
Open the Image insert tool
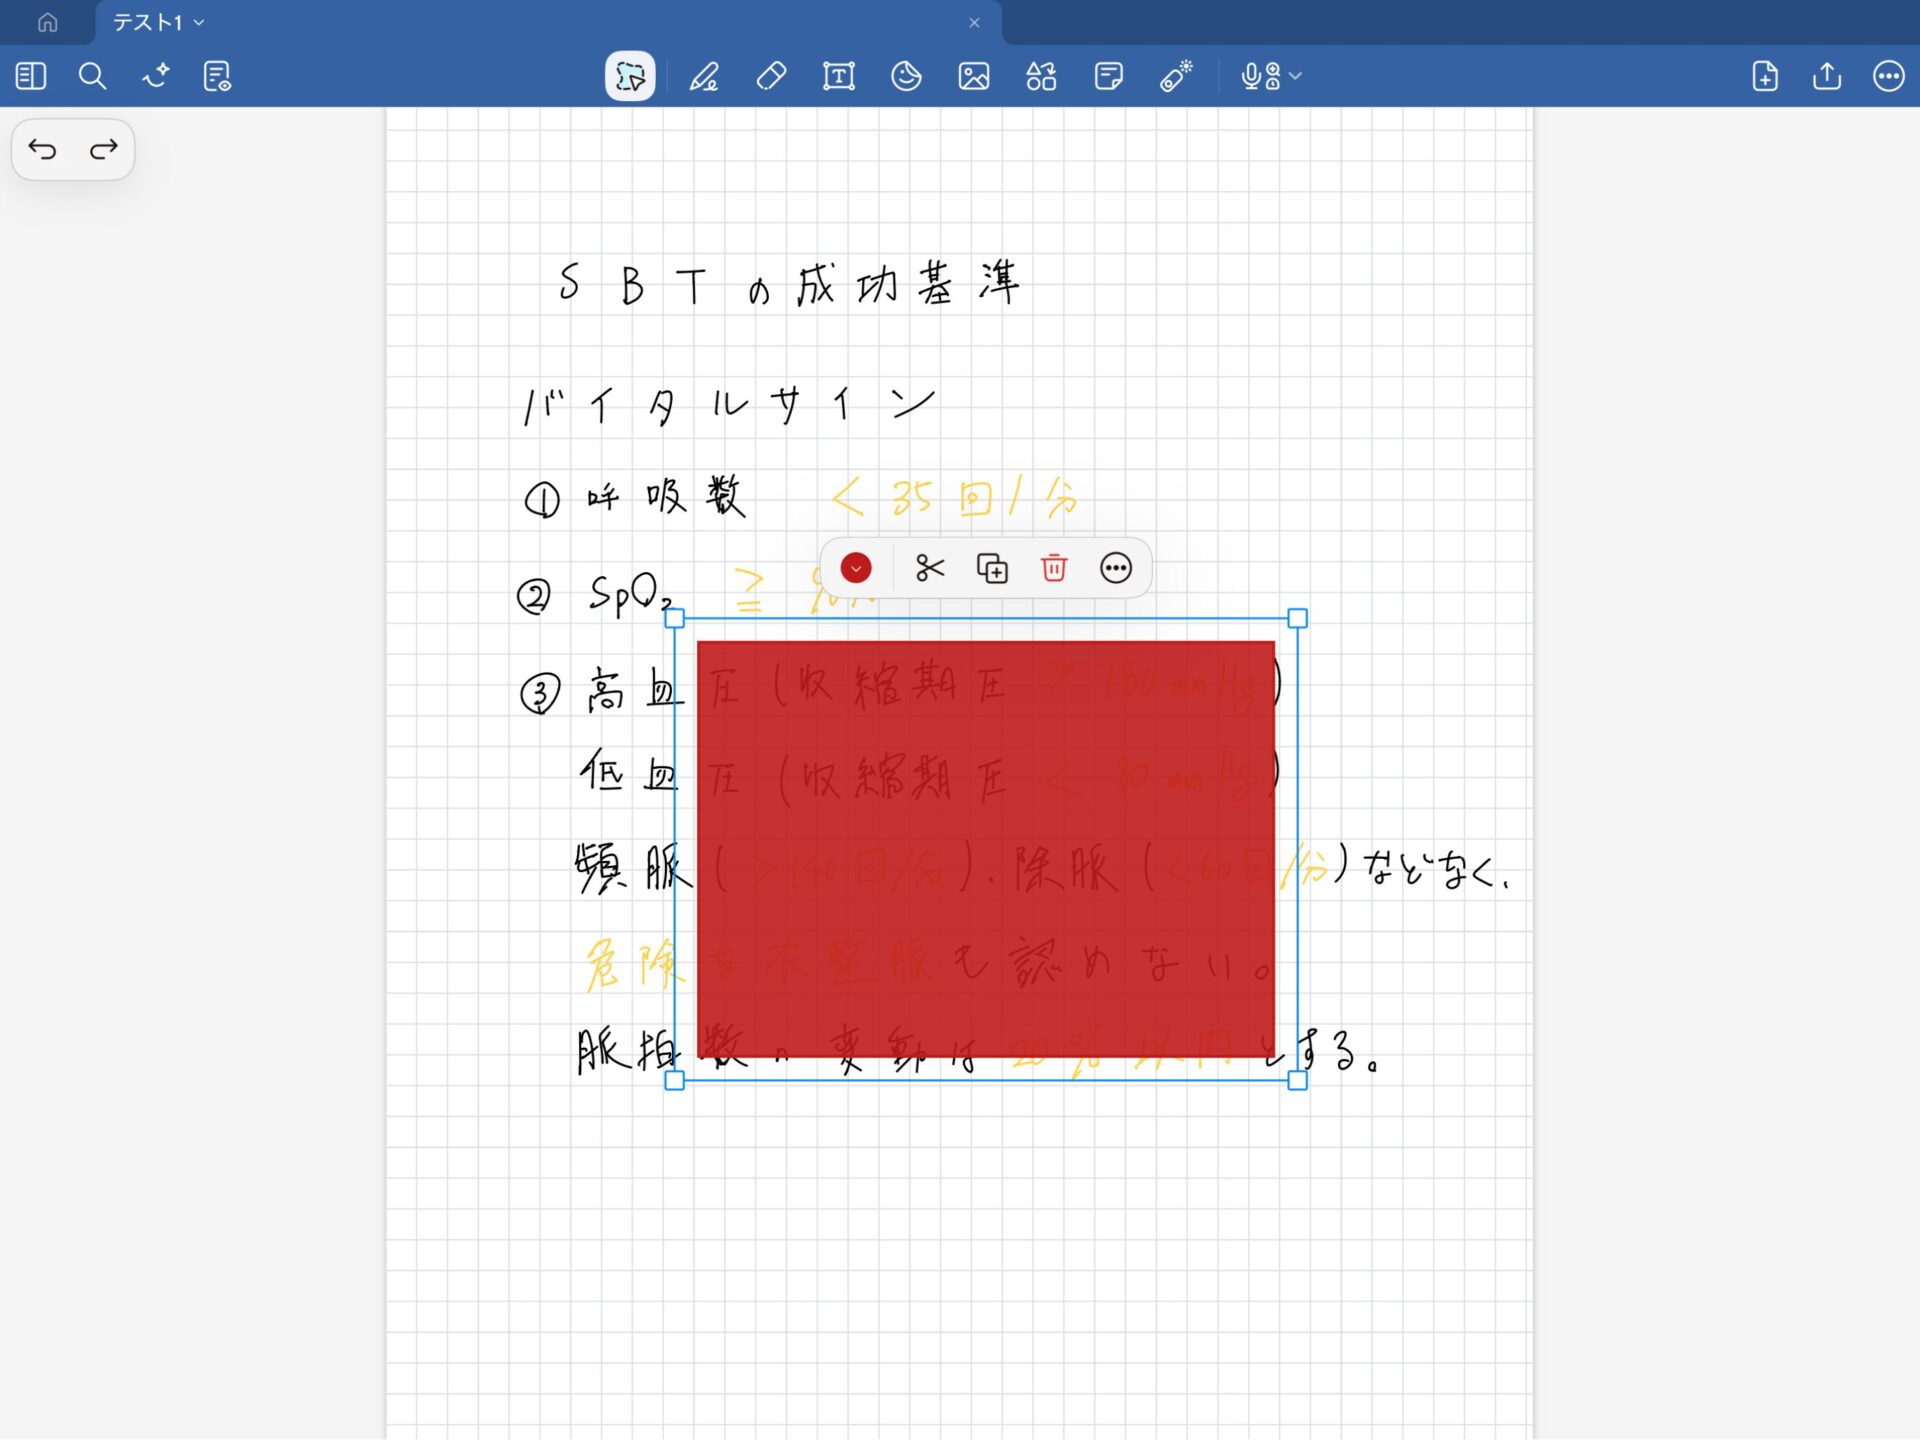pyautogui.click(x=973, y=76)
